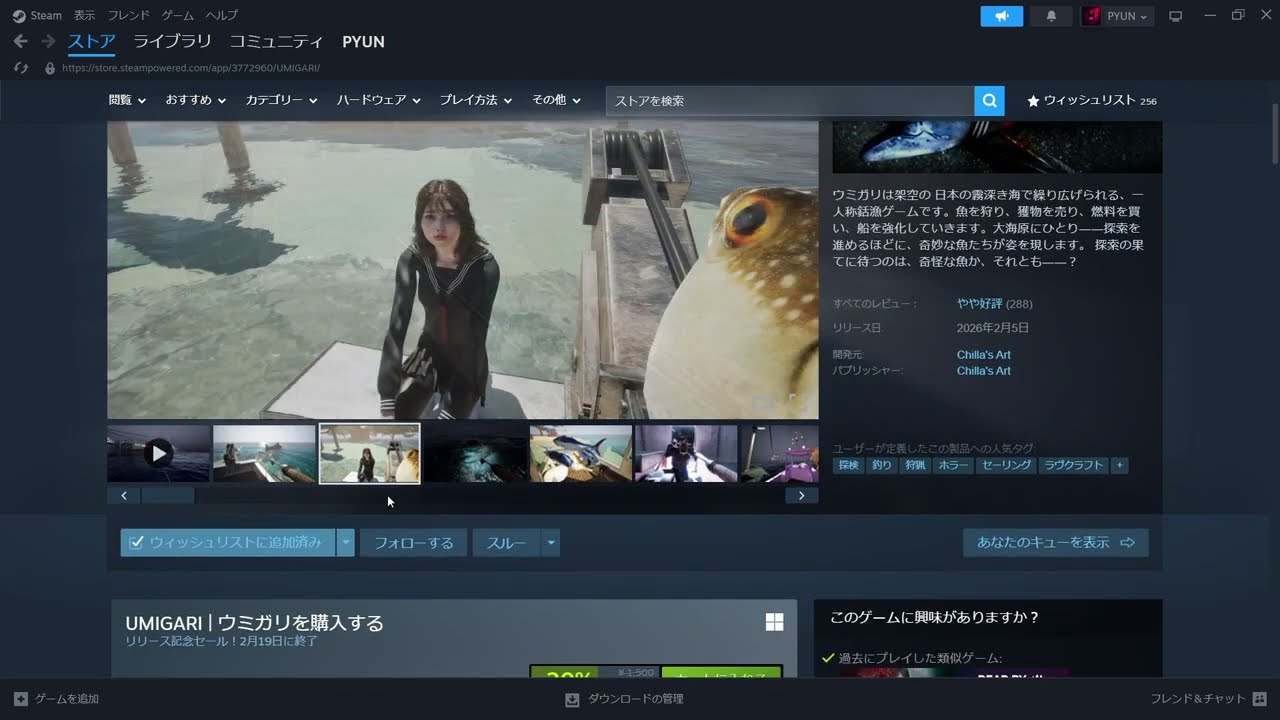Open the 表示 menu
The image size is (1280, 720).
[x=84, y=15]
